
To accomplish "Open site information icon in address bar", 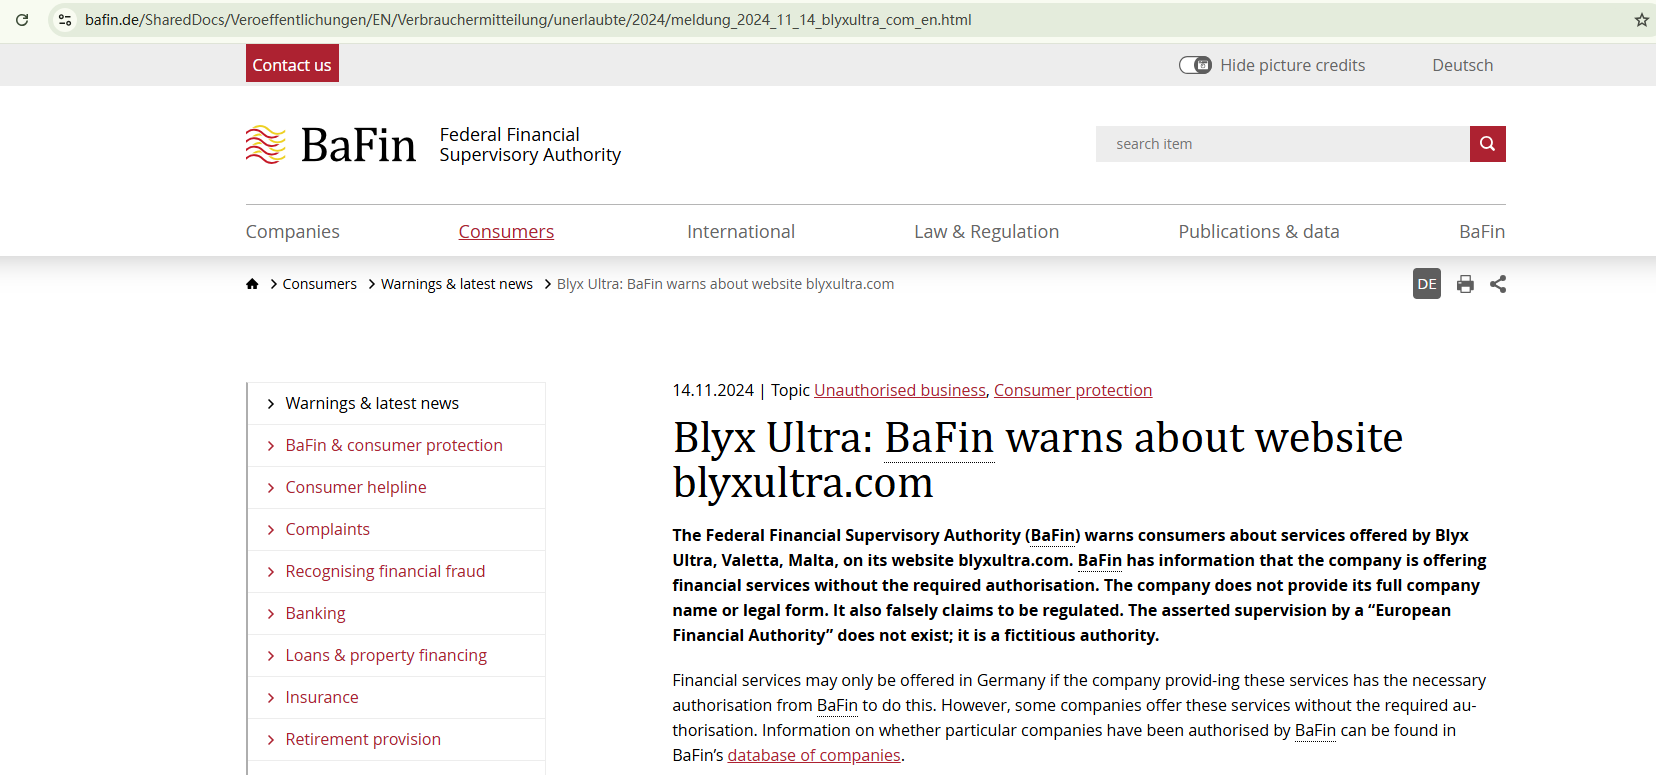I will (65, 20).
